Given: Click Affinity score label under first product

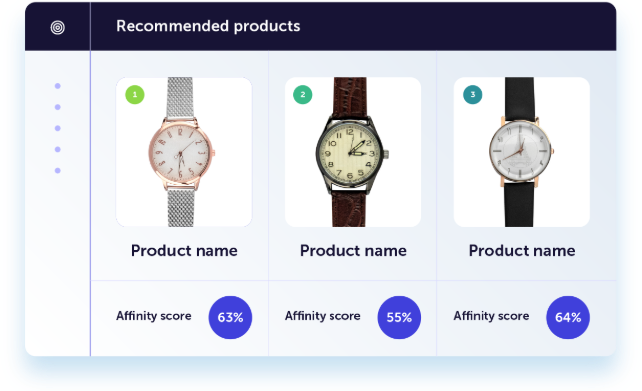Looking at the screenshot, I should pyautogui.click(x=154, y=316).
